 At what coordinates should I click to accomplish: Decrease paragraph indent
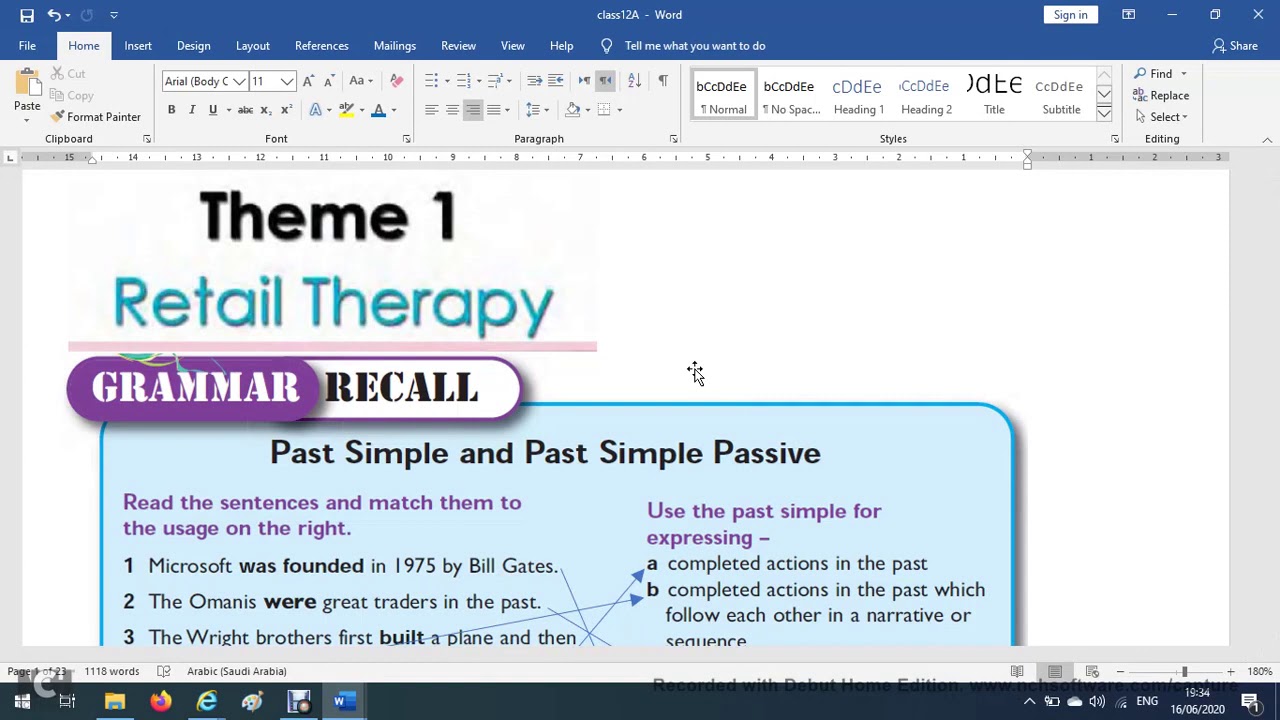point(534,81)
